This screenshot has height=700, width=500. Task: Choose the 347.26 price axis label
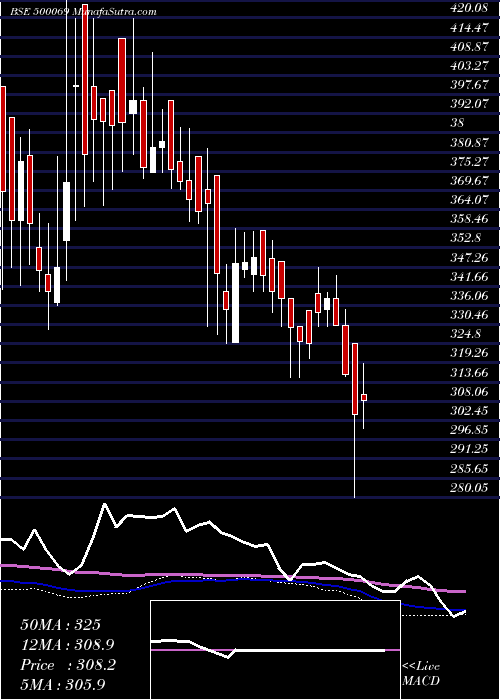[469, 258]
